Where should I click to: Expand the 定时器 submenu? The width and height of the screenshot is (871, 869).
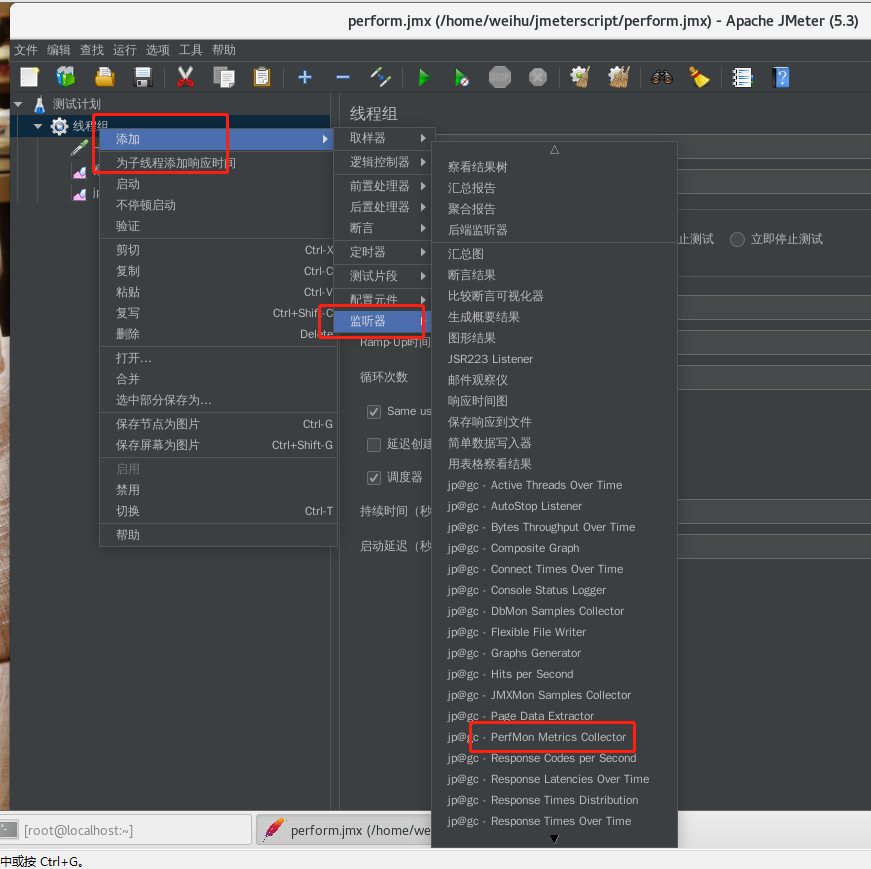(384, 252)
